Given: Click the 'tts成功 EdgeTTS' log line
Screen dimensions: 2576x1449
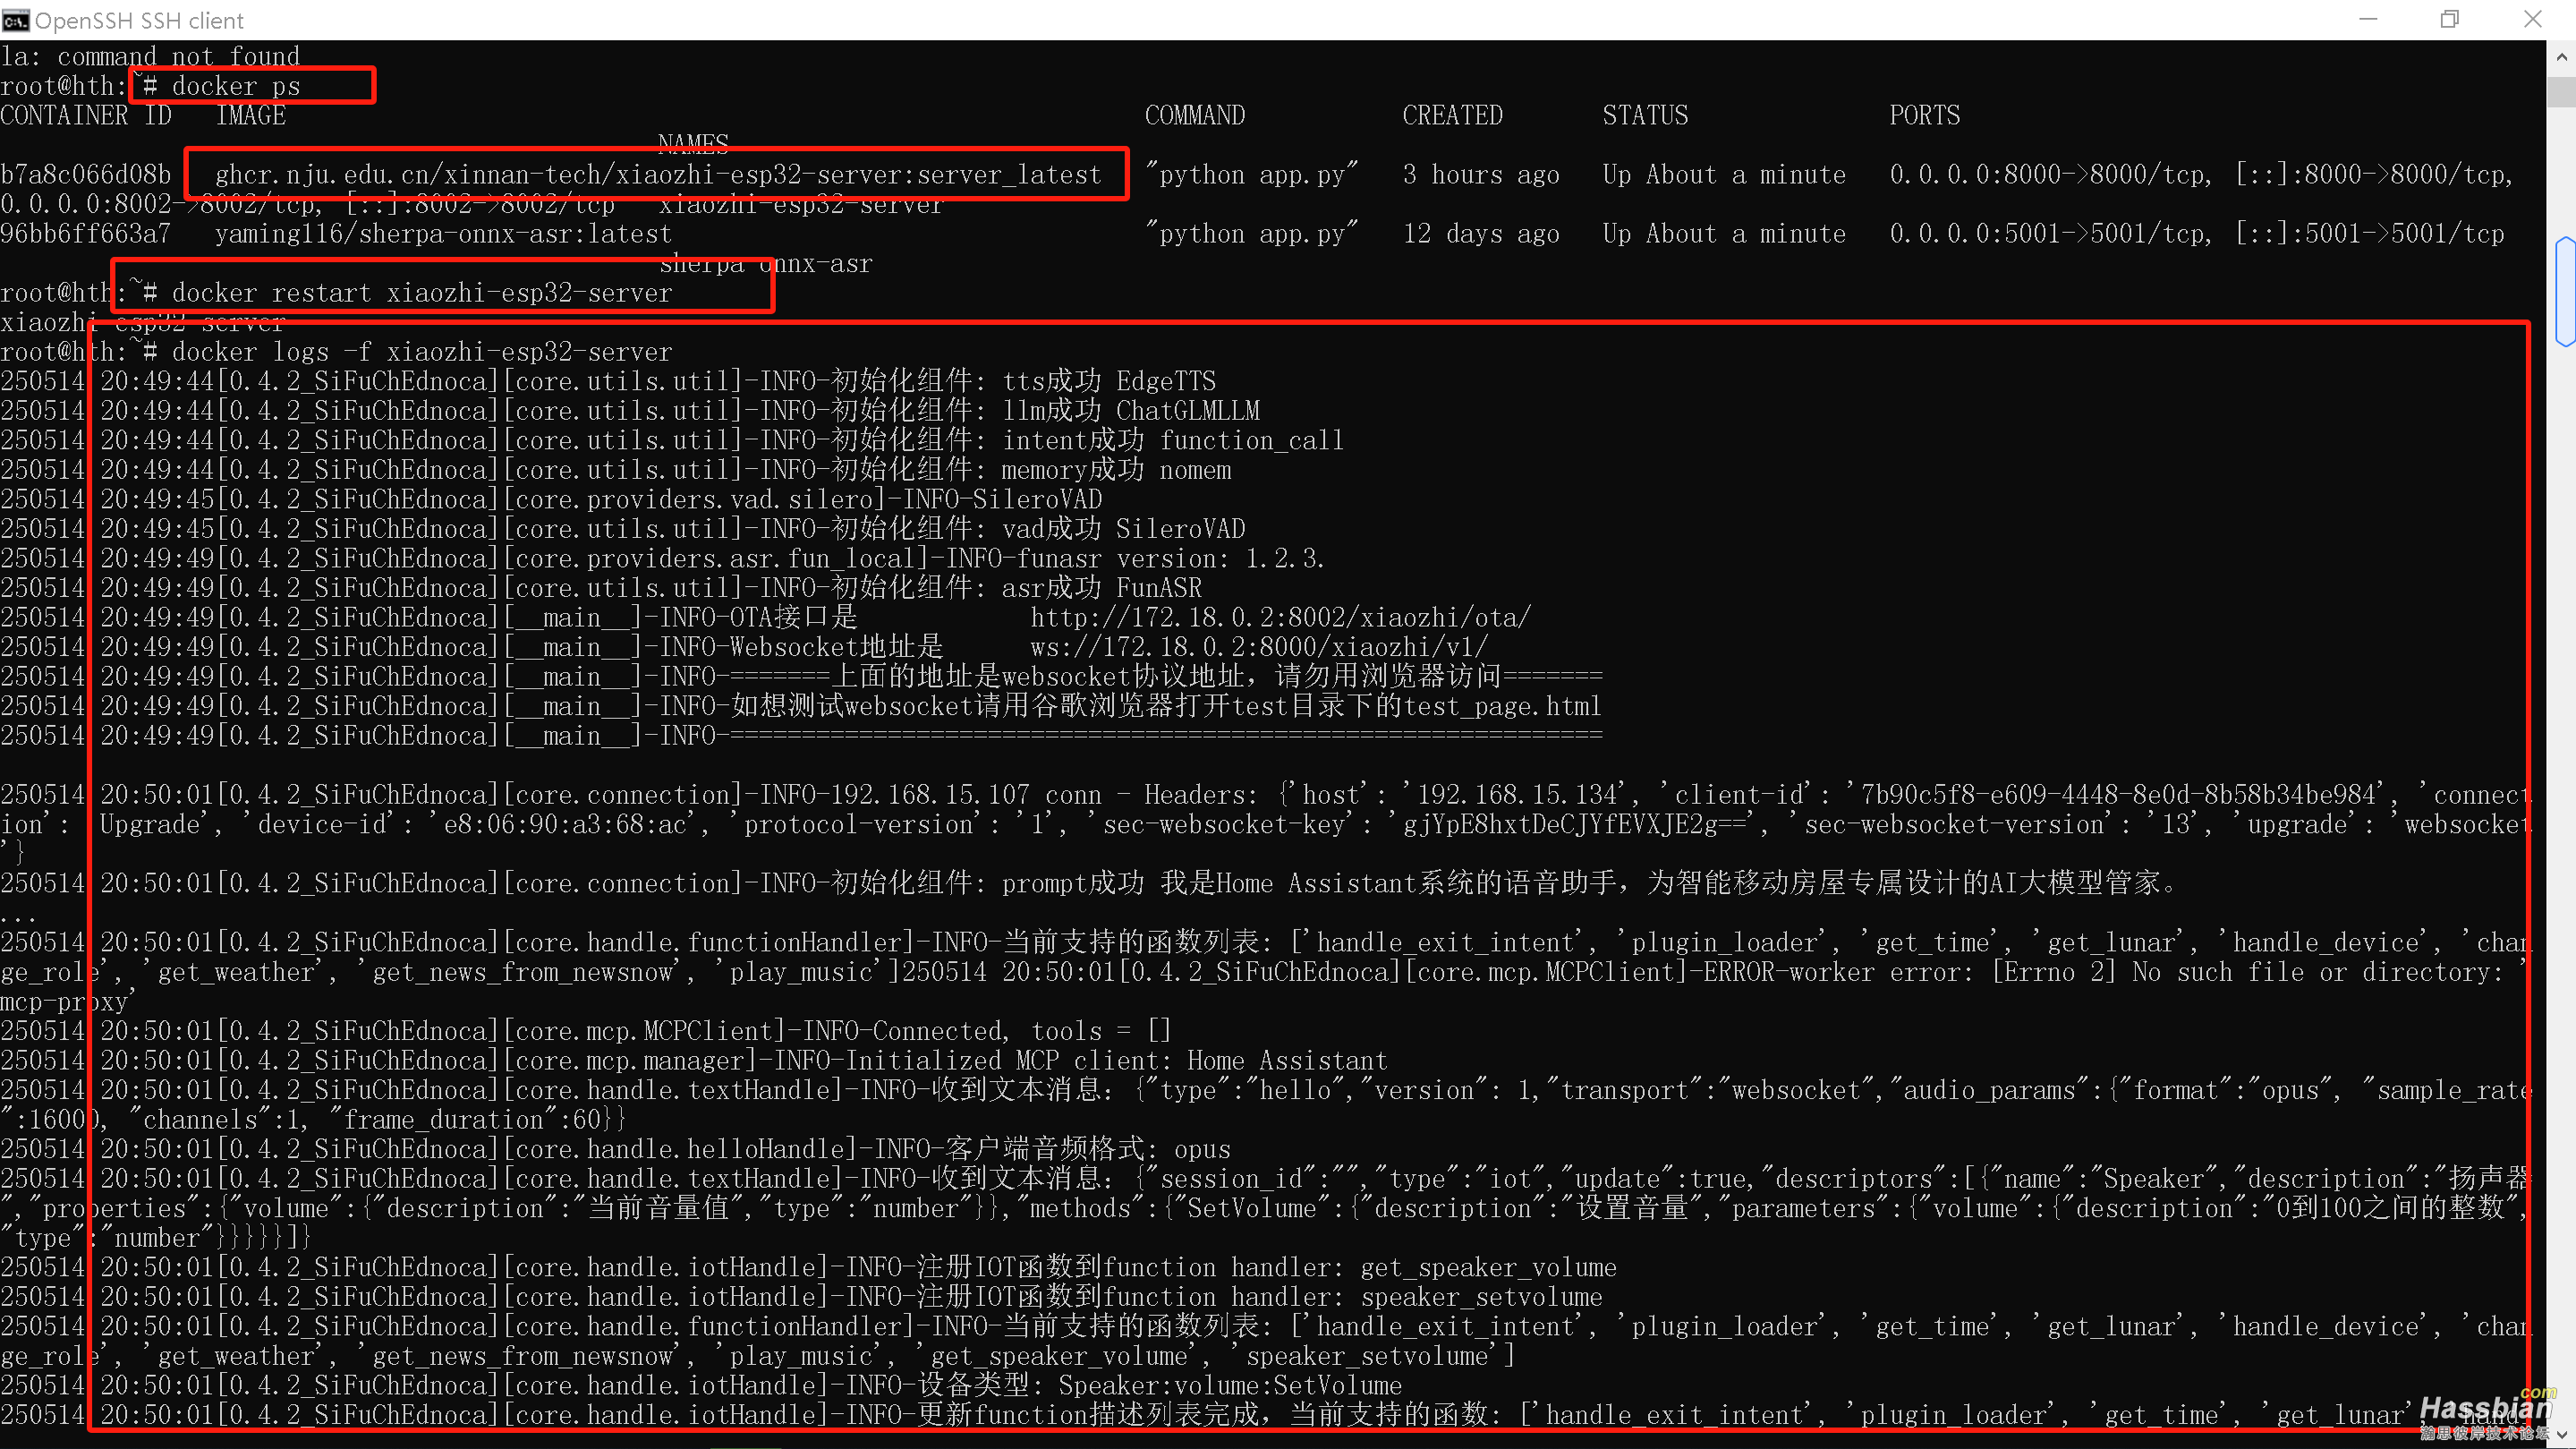Looking at the screenshot, I should coord(608,381).
